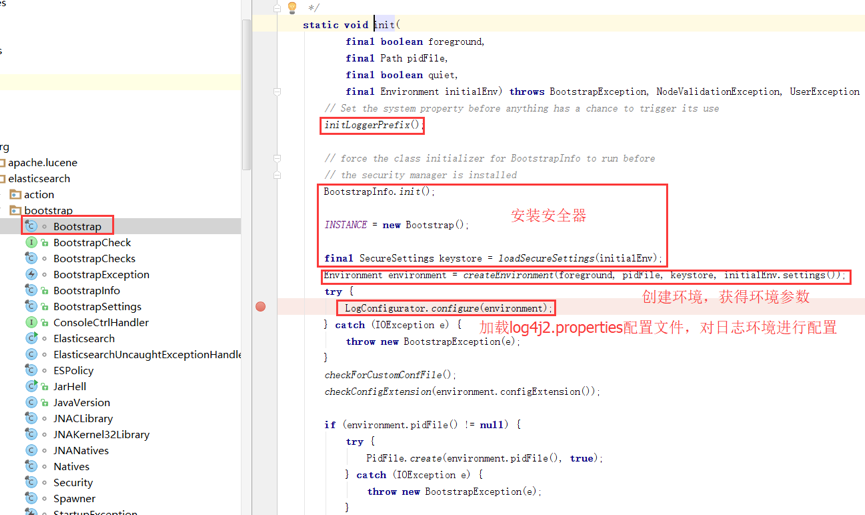Fold the init method signature

coord(277,92)
